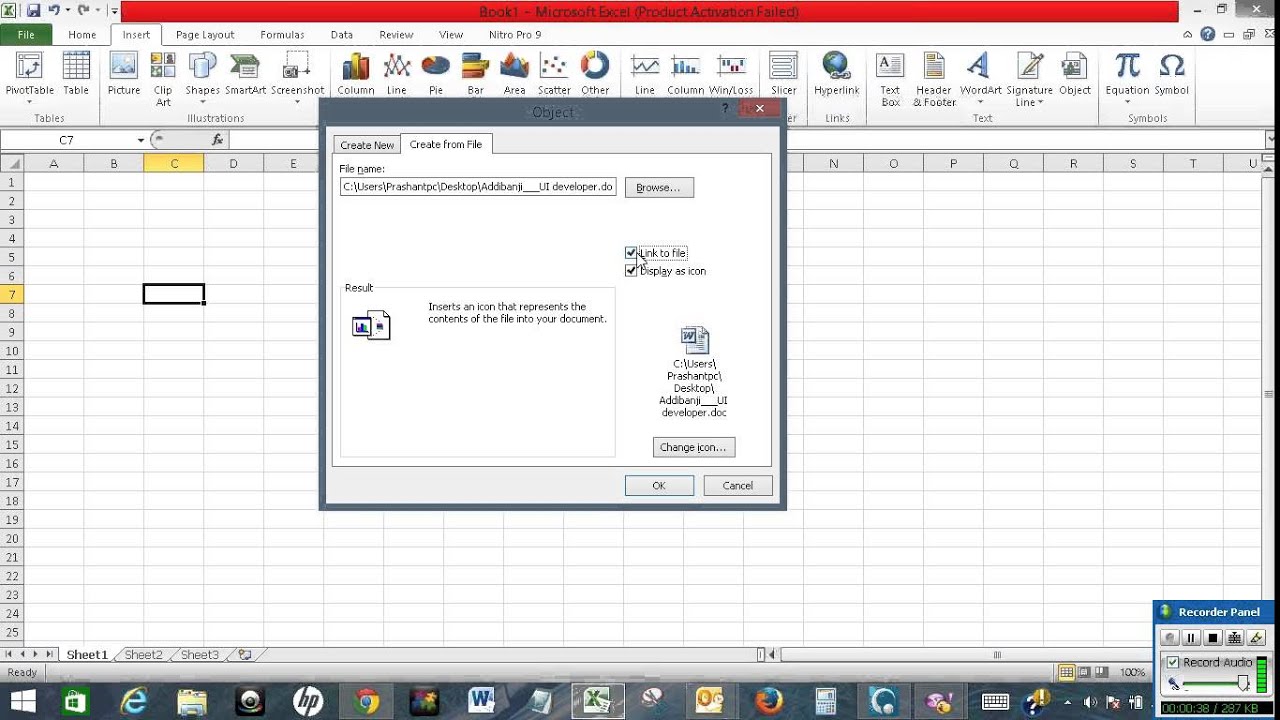Expand the formula bar

tap(1270, 140)
